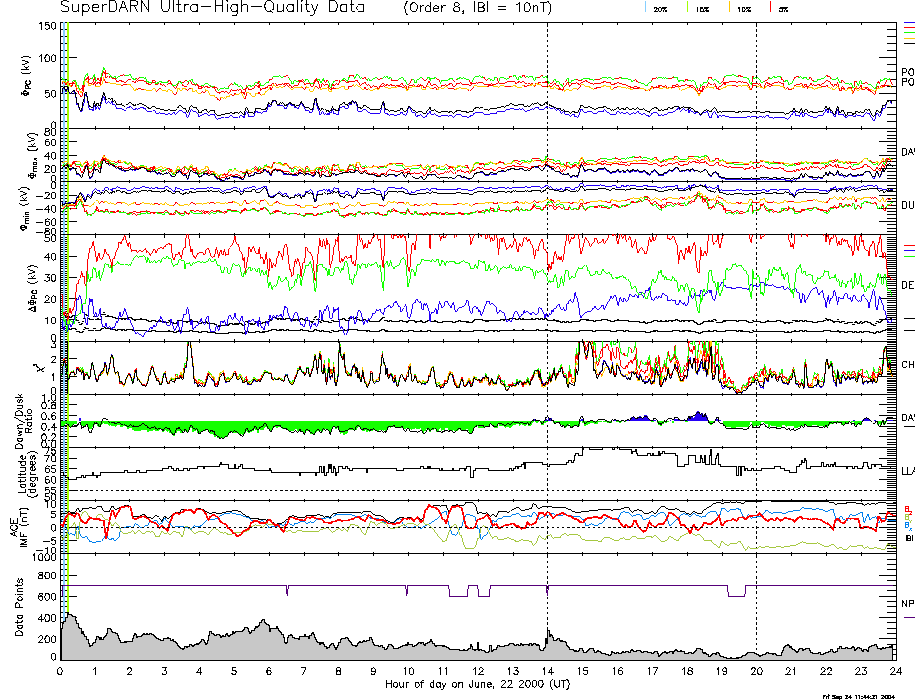Select the 15% legend entry
915x700 pixels.
(x=702, y=8)
